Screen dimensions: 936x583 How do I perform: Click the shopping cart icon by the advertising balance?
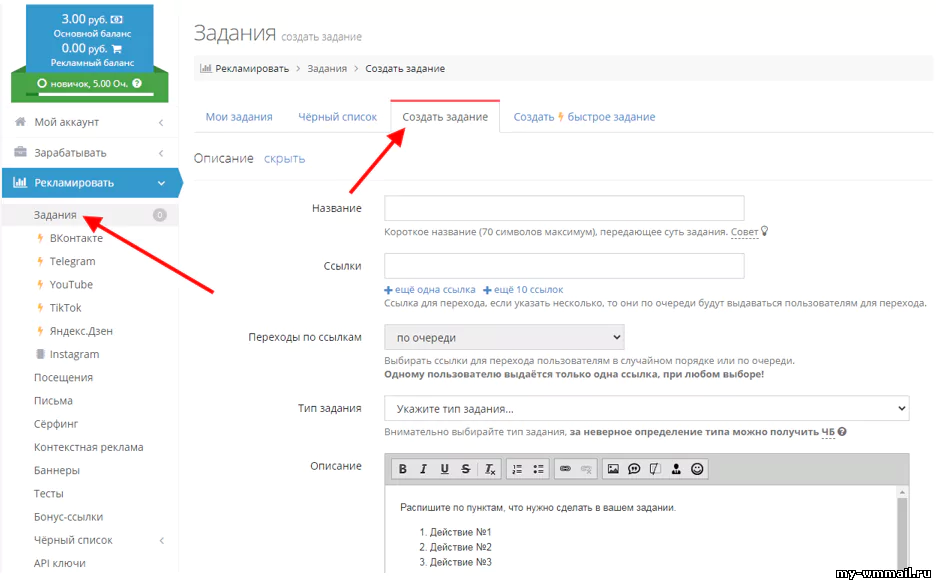116,48
